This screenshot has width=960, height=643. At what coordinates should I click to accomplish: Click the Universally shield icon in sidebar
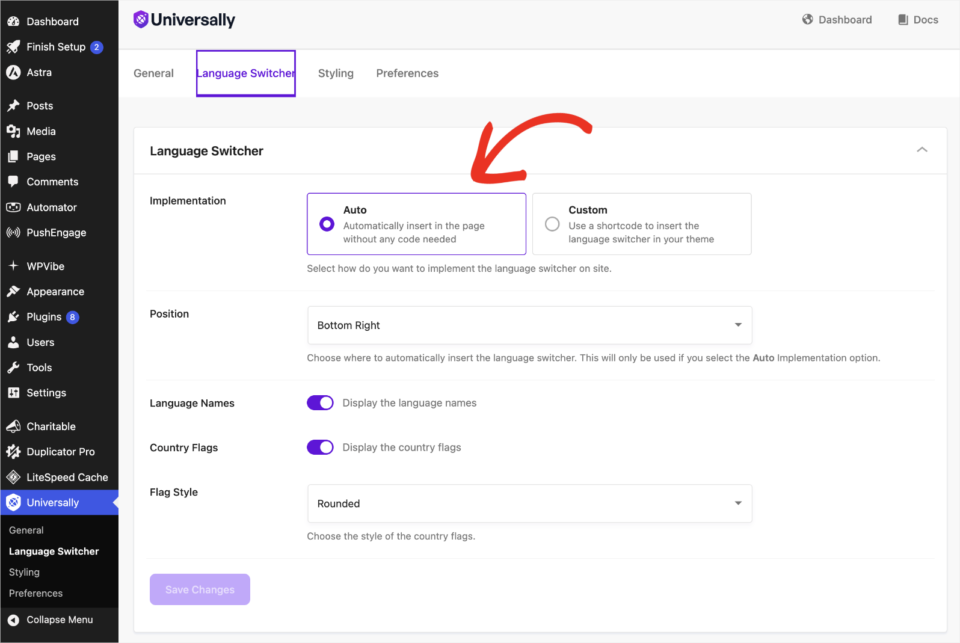coord(13,502)
